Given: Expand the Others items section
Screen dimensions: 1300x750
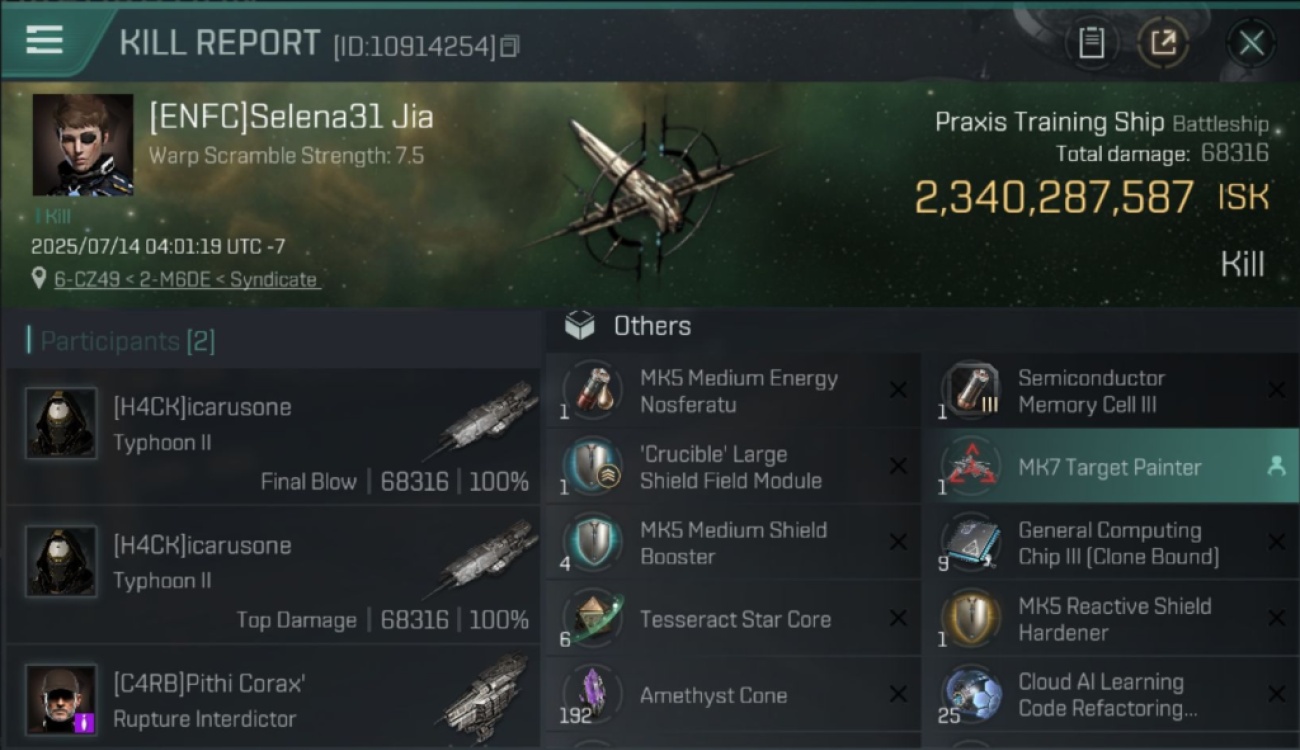Looking at the screenshot, I should pos(628,326).
